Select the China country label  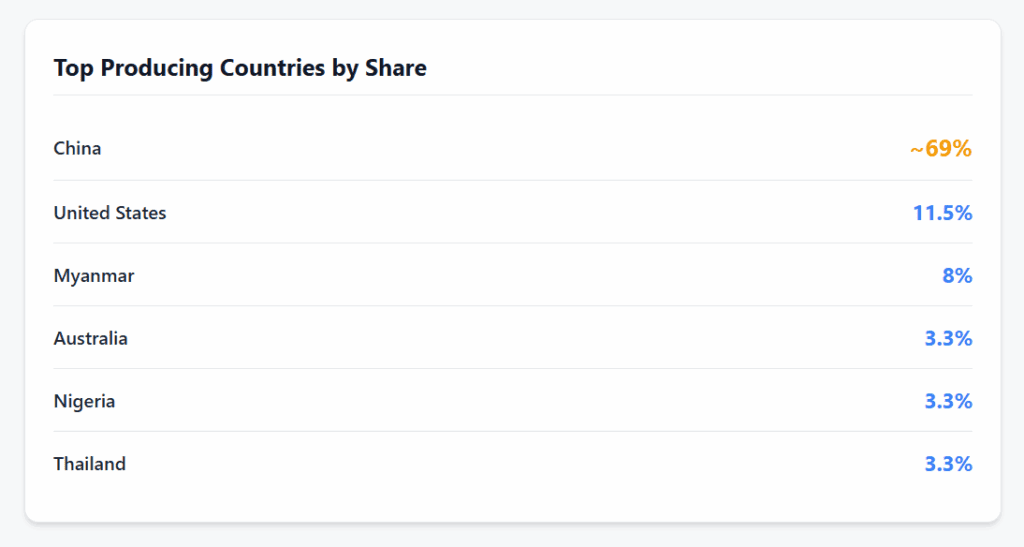77,148
